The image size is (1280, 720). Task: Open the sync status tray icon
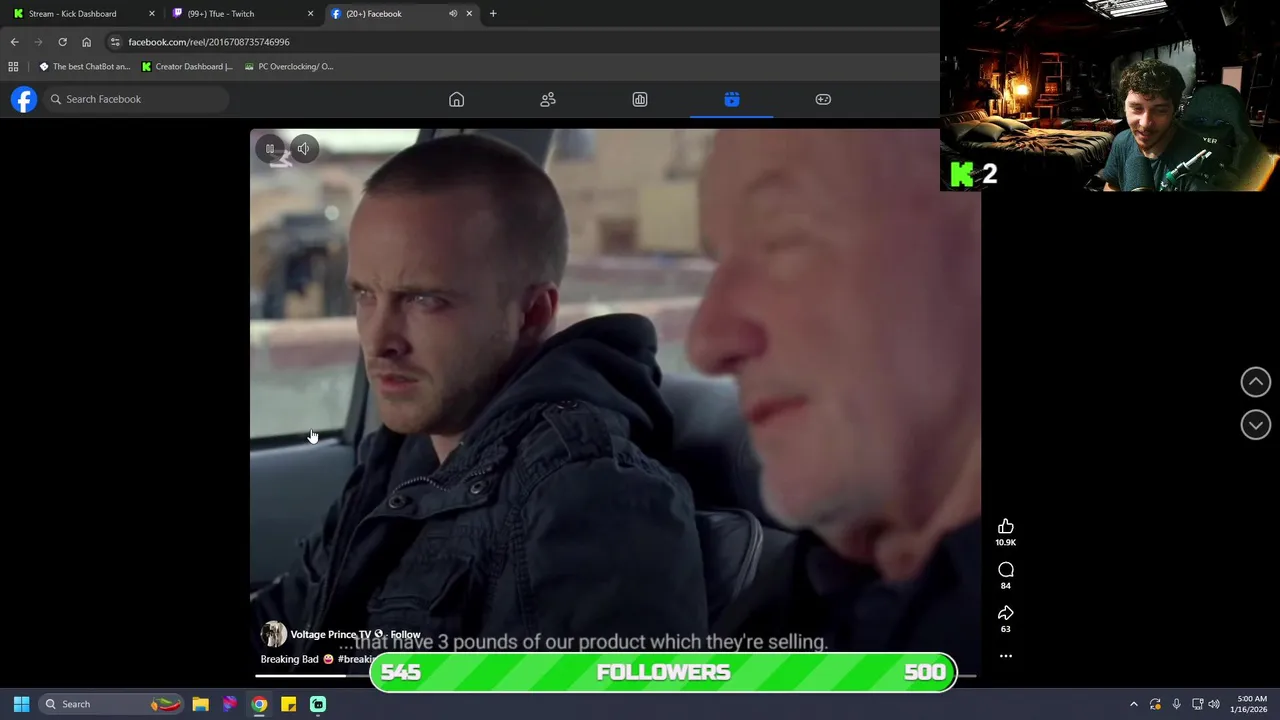[1155, 704]
